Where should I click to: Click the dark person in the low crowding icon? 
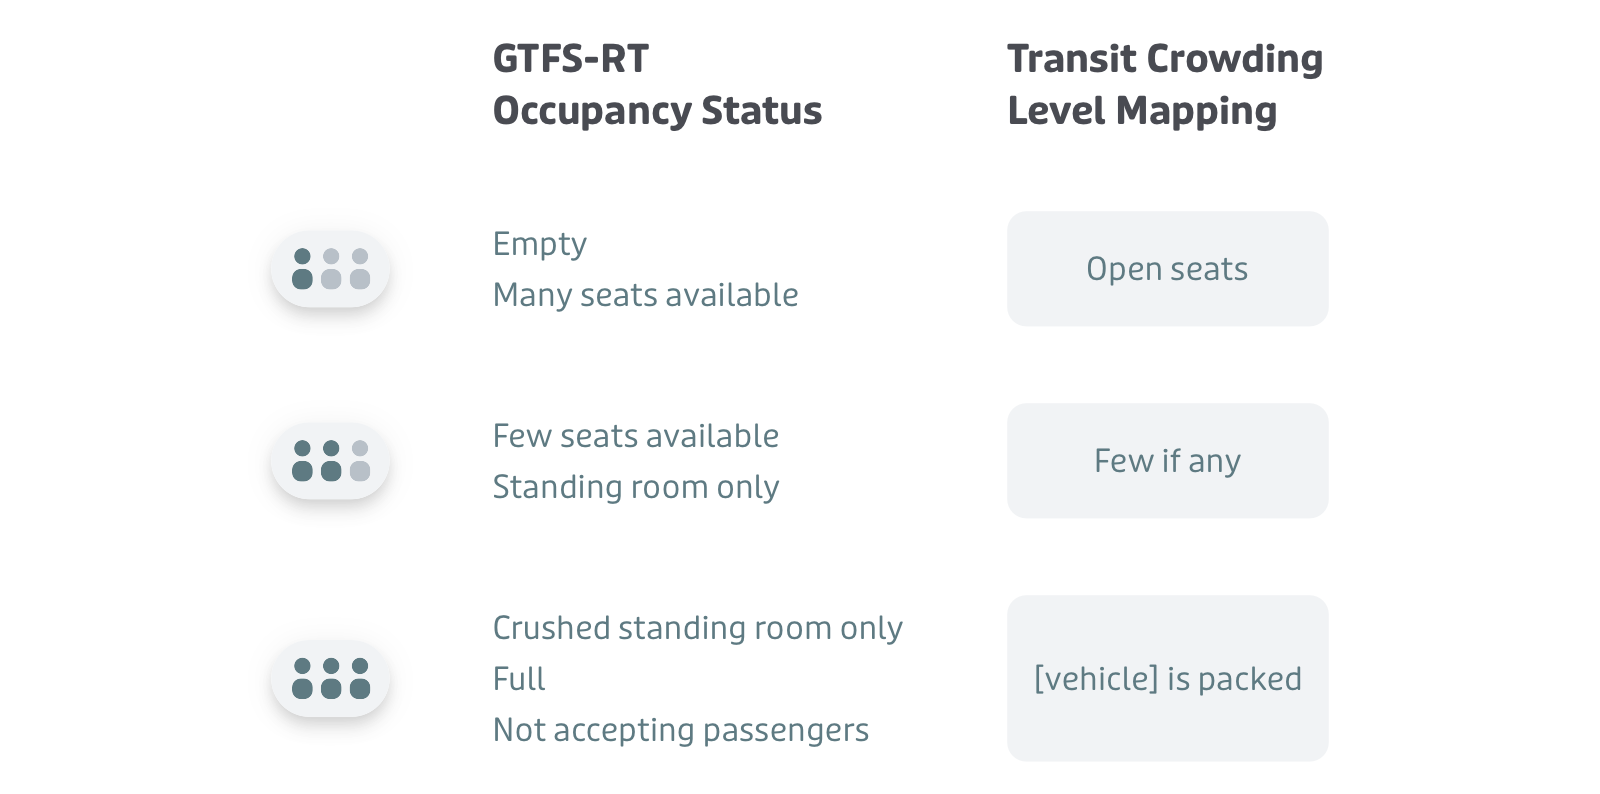[302, 269]
